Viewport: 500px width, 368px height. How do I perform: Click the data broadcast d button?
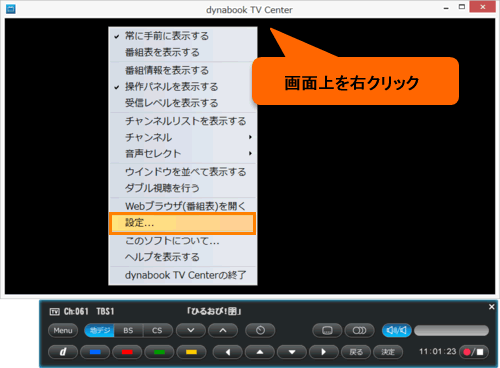(x=63, y=352)
